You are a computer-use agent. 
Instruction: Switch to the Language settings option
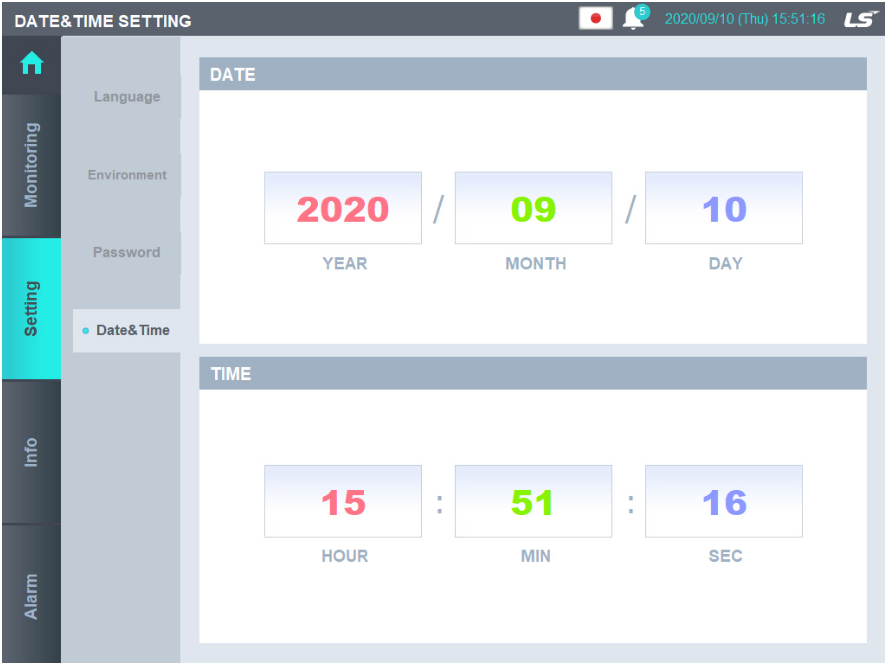coord(126,97)
